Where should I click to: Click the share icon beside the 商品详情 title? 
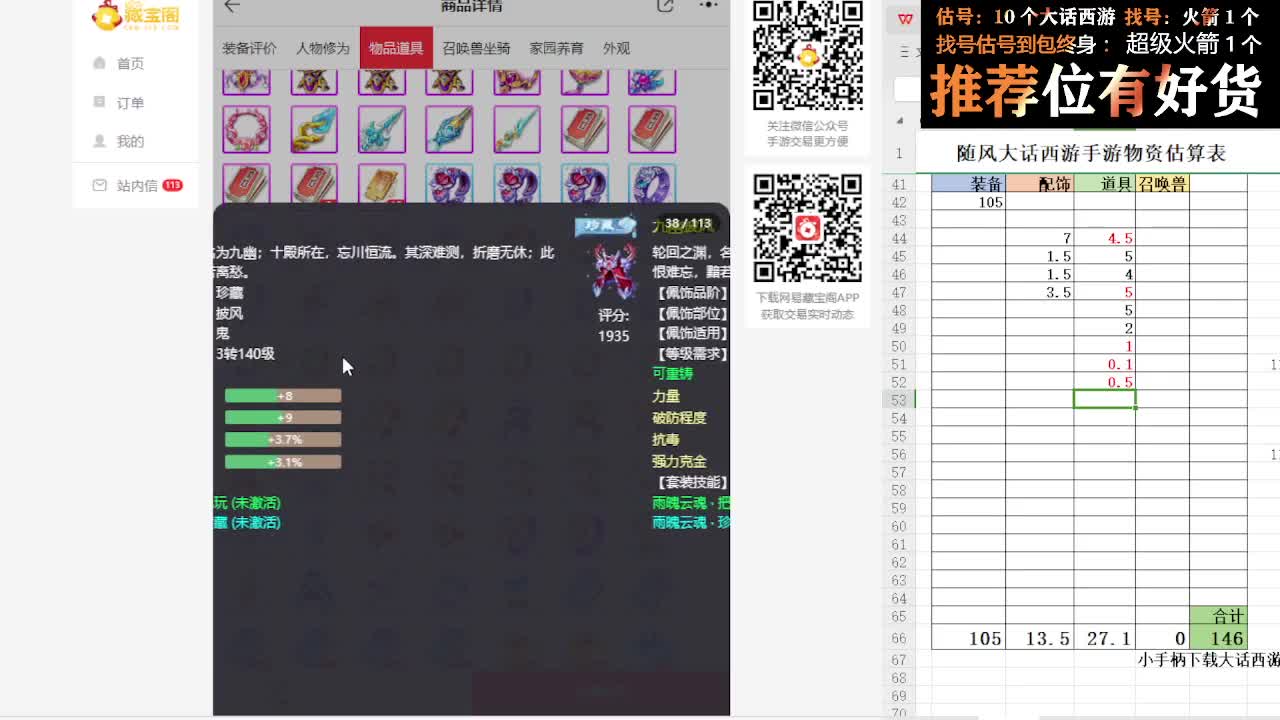(x=664, y=6)
